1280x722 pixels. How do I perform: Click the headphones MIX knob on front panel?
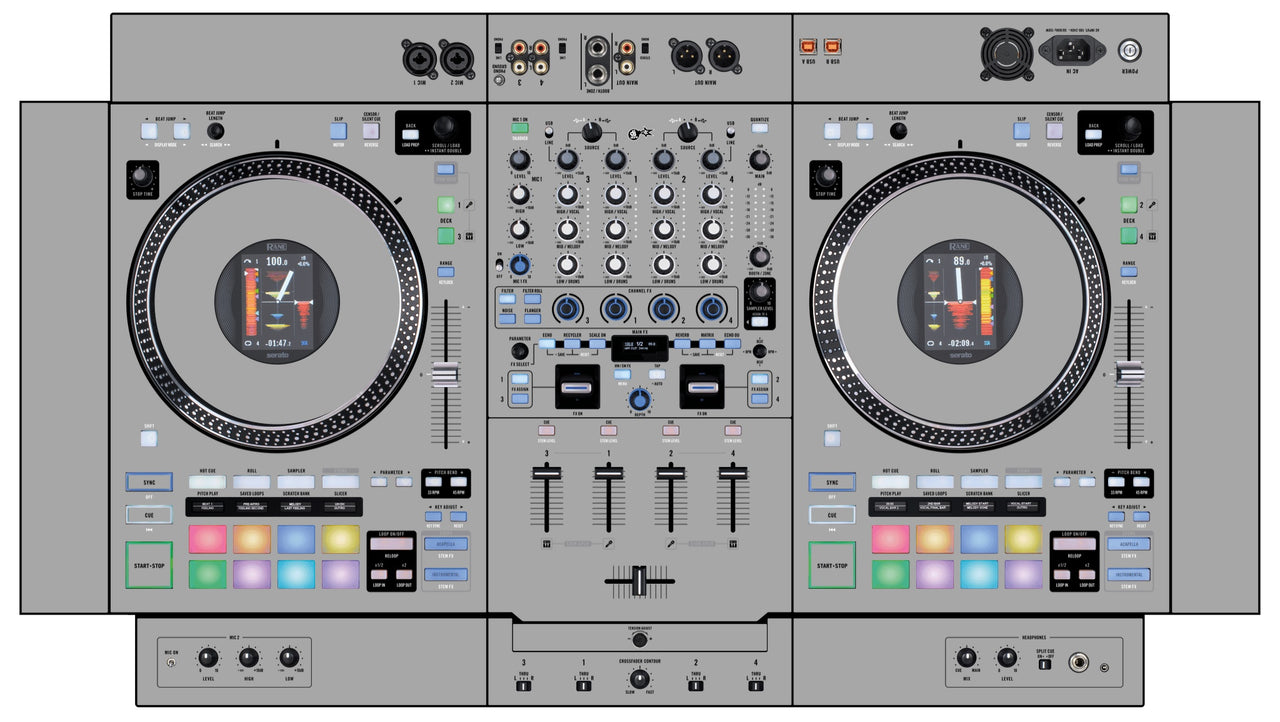[967, 658]
